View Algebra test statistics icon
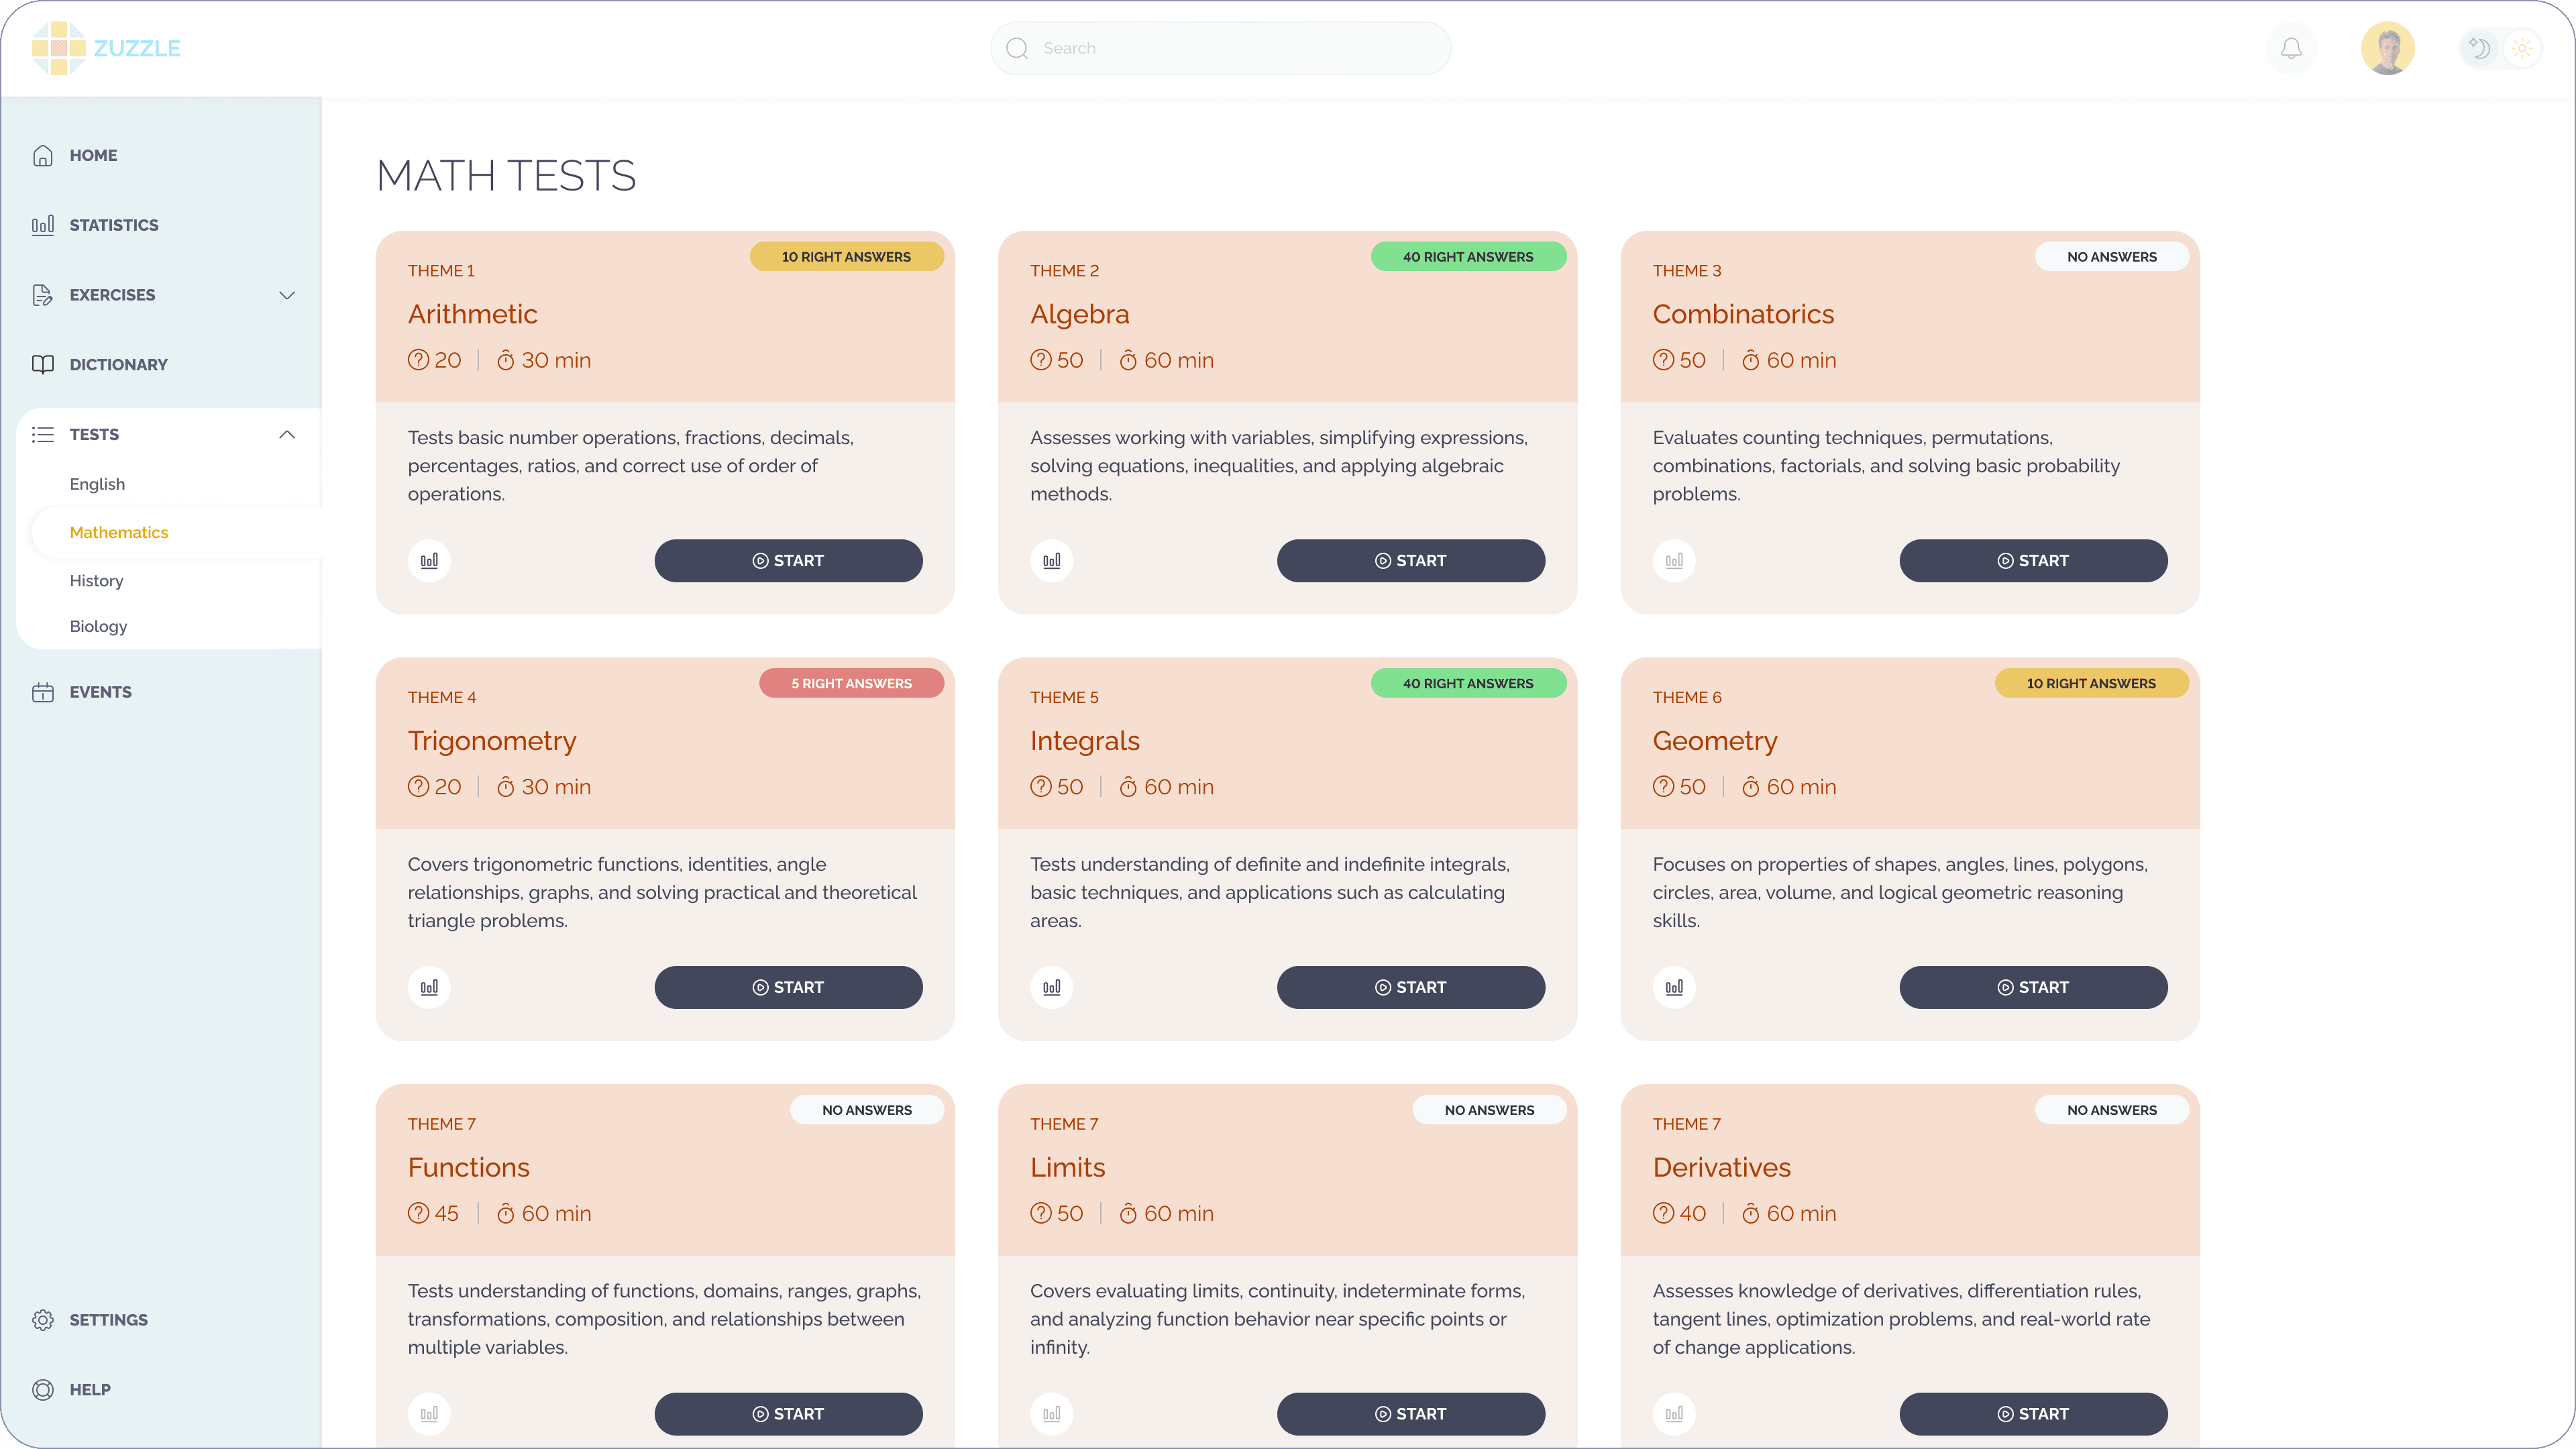 point(1051,561)
